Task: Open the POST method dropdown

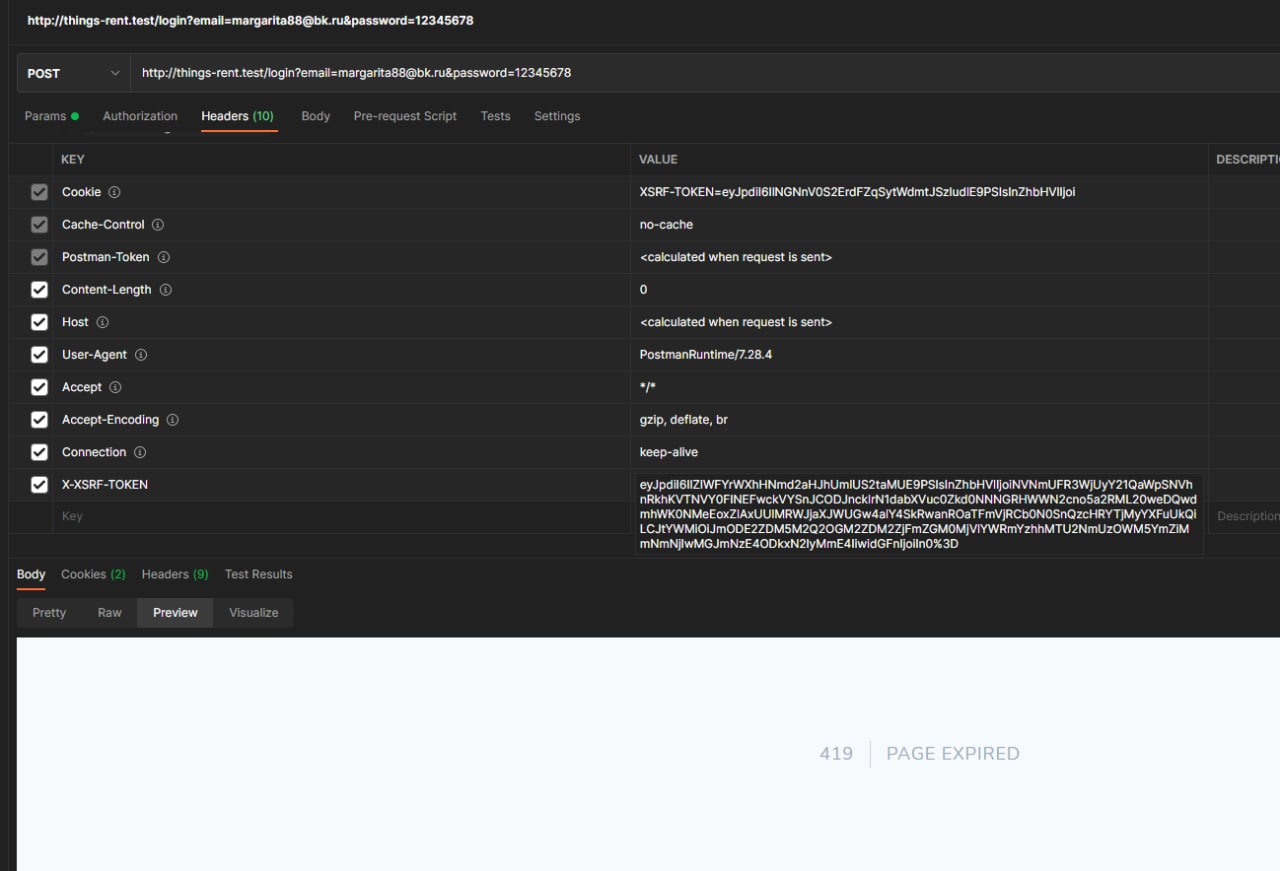Action: 73,73
